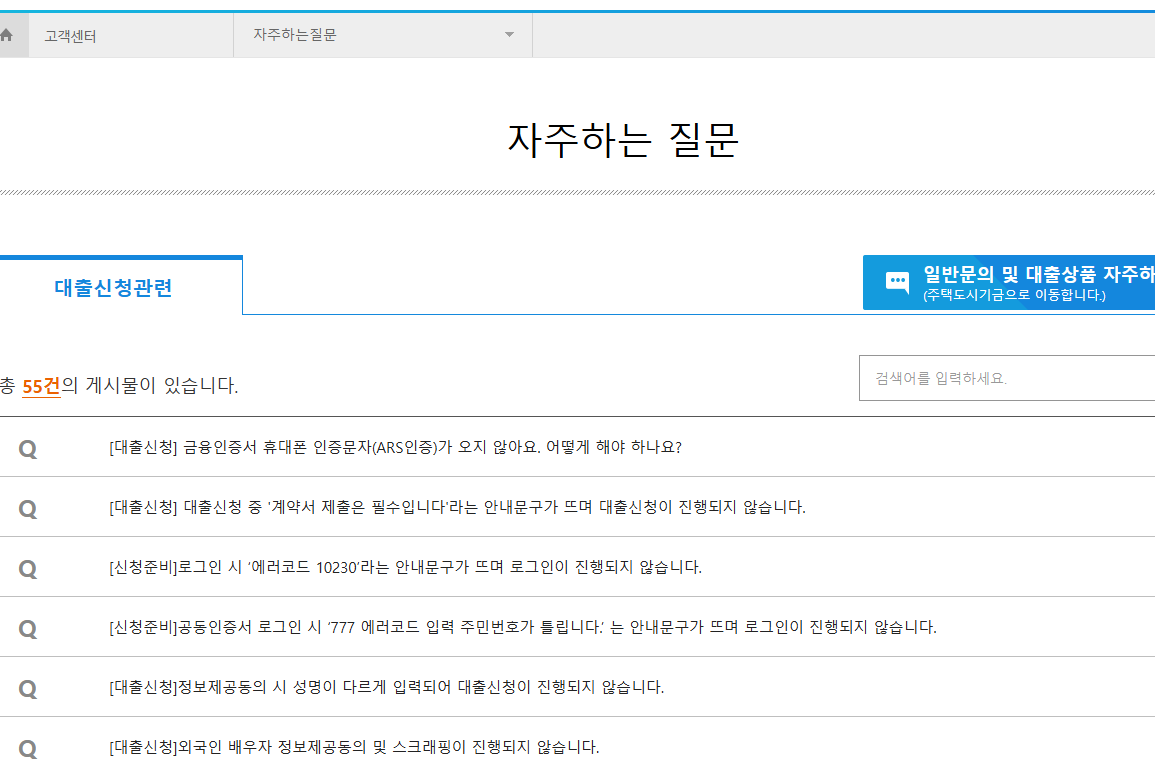The width and height of the screenshot is (1155, 773).
Task: Open the 고객센터 breadcrumb item
Action: click(x=70, y=36)
